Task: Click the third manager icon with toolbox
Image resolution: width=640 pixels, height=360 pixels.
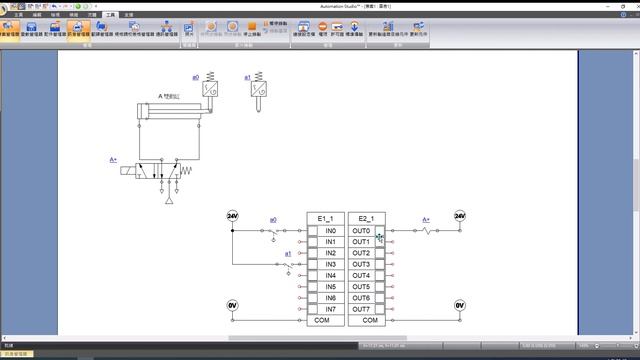Action: point(55,29)
